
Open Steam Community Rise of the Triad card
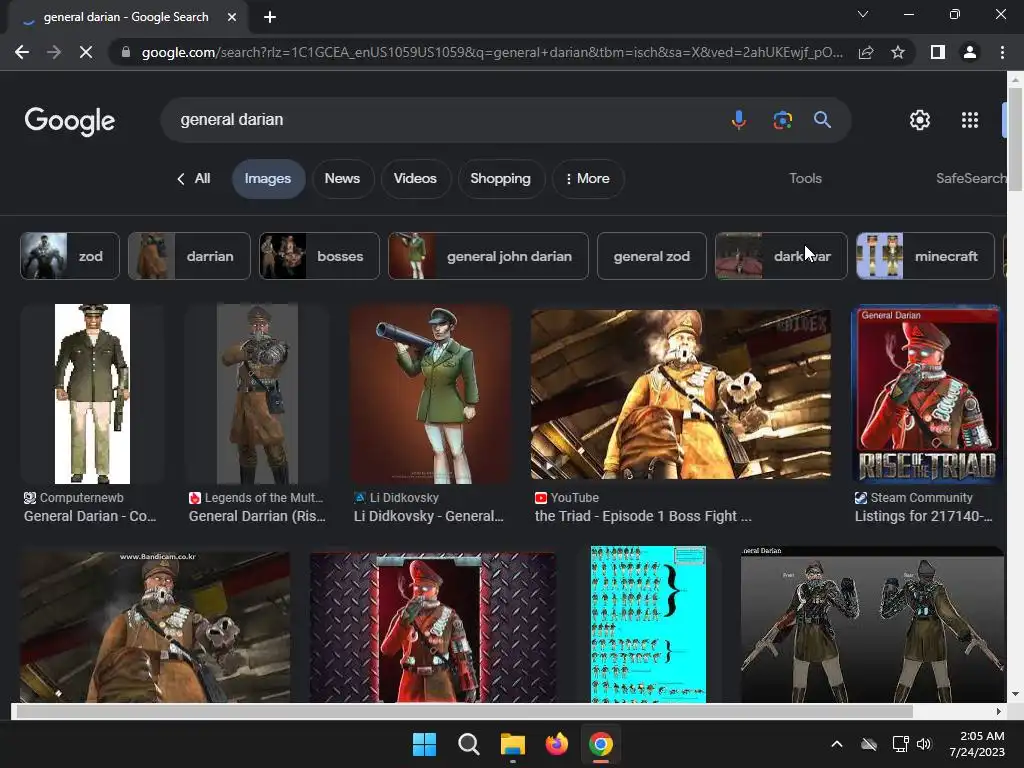[x=928, y=394]
